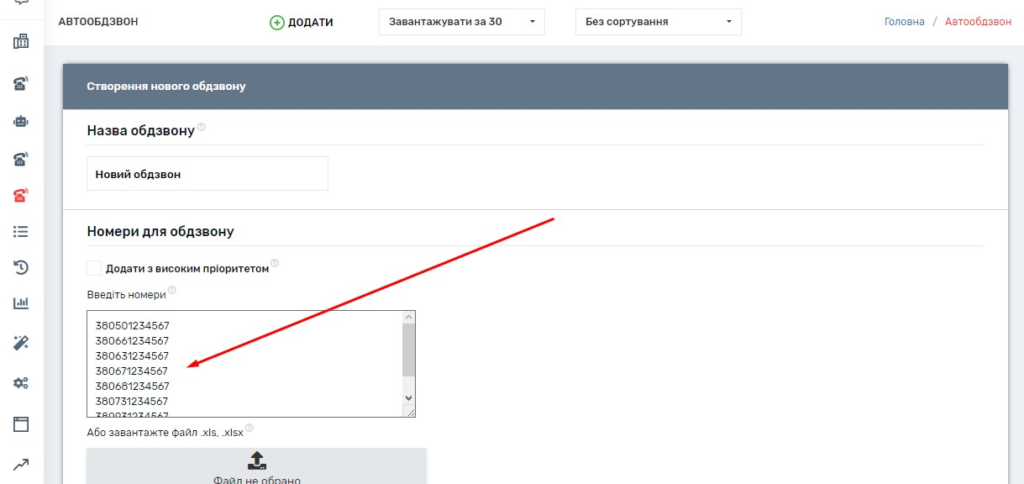The width and height of the screenshot is (1024, 484).
Task: Click the magic wand sidebar icon
Action: coord(20,343)
